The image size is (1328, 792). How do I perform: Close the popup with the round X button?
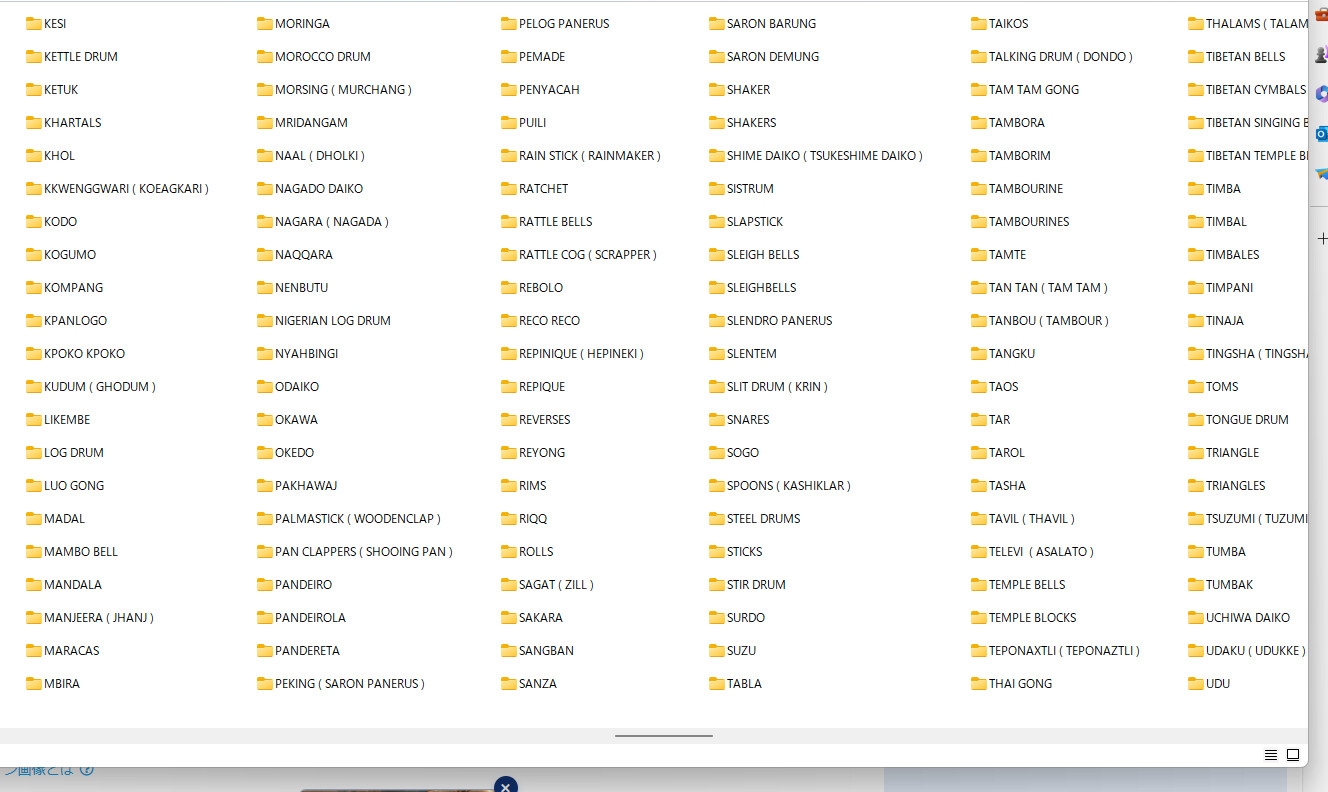tap(506, 785)
